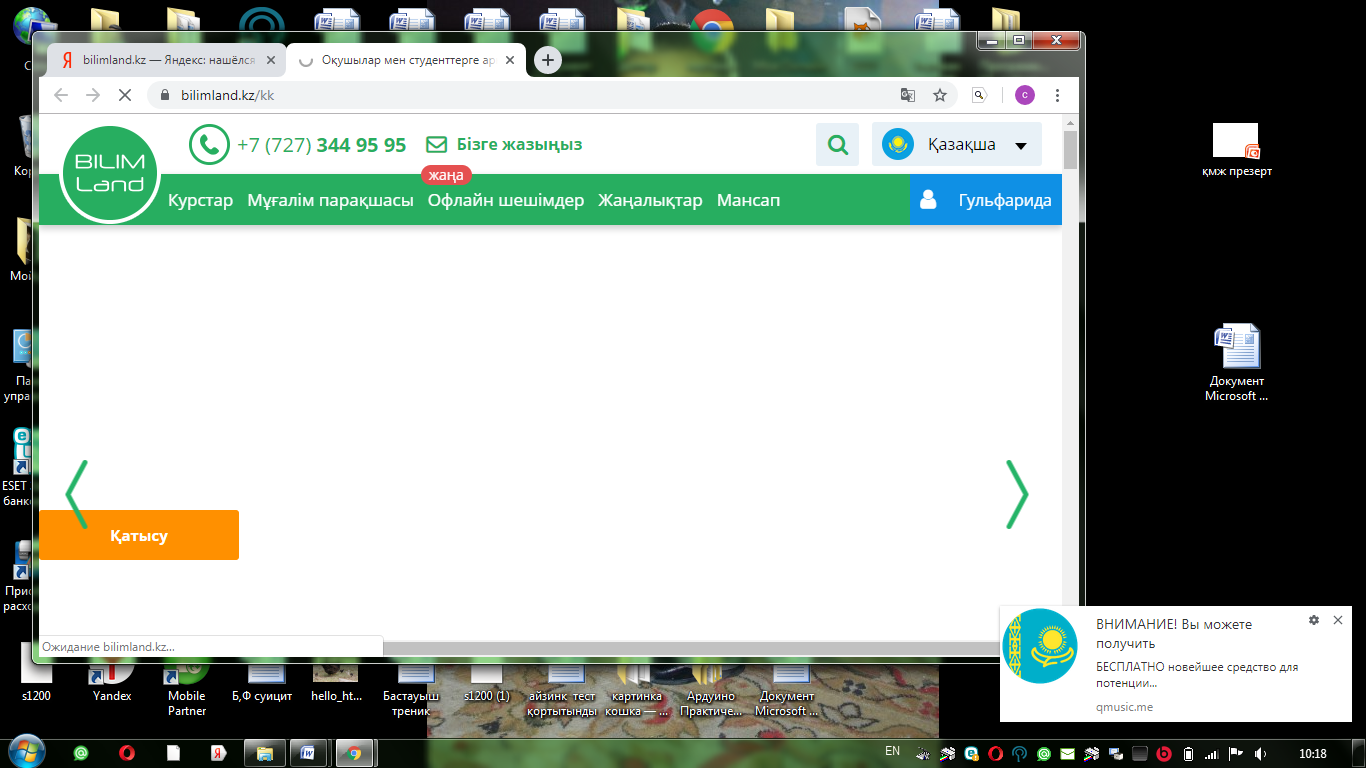Open Chrome's three-dot menu
The width and height of the screenshot is (1366, 768).
[x=1058, y=95]
